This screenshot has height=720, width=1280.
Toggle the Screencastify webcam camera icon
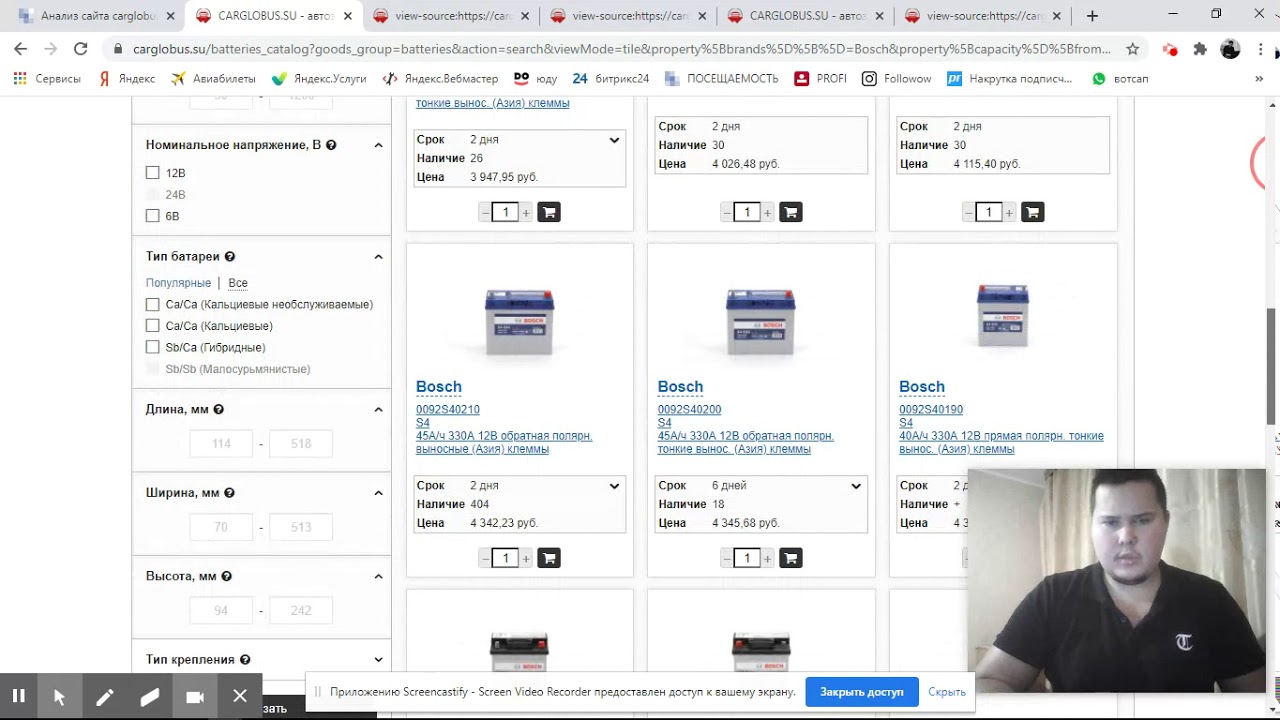[x=195, y=696]
